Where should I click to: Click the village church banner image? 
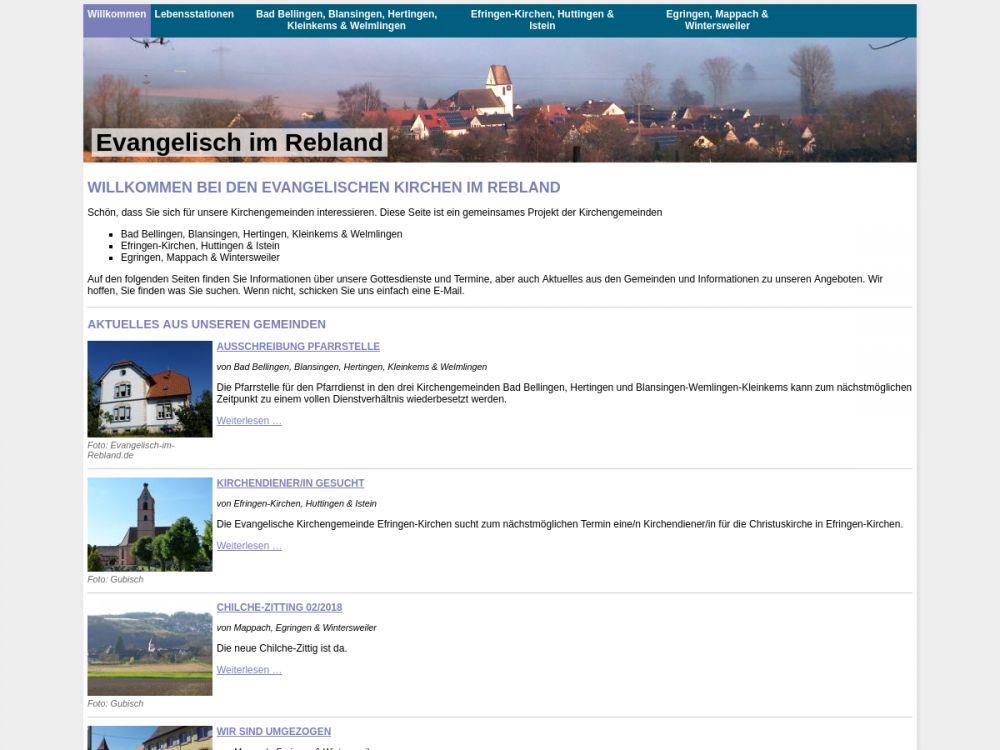(x=600, y=100)
